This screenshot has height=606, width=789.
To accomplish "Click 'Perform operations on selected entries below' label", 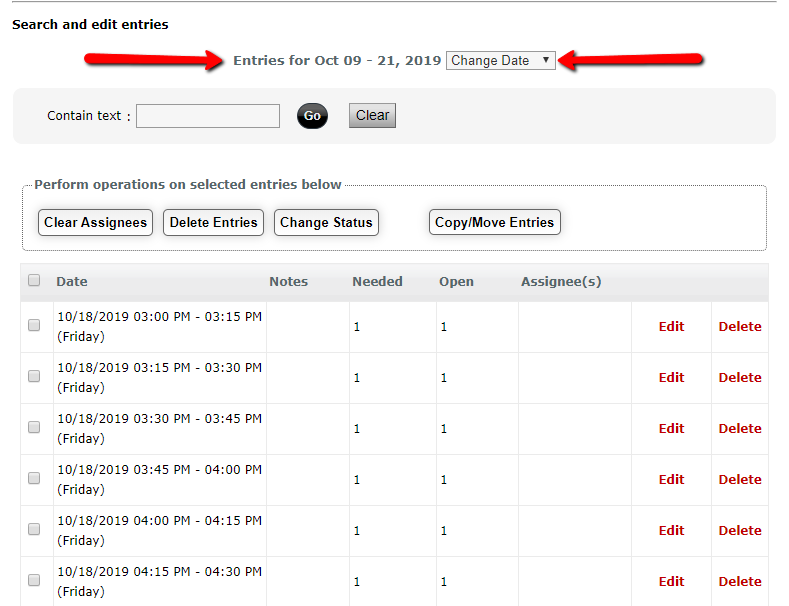I will [x=188, y=185].
